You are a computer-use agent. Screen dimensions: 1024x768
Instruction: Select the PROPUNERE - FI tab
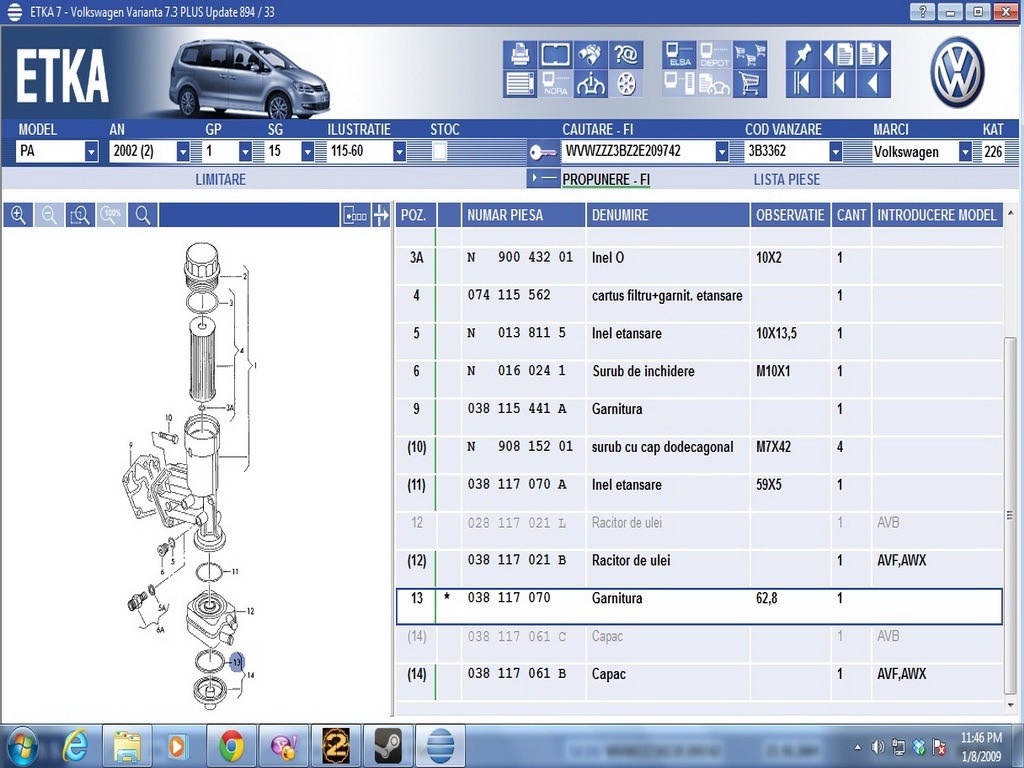pos(606,179)
